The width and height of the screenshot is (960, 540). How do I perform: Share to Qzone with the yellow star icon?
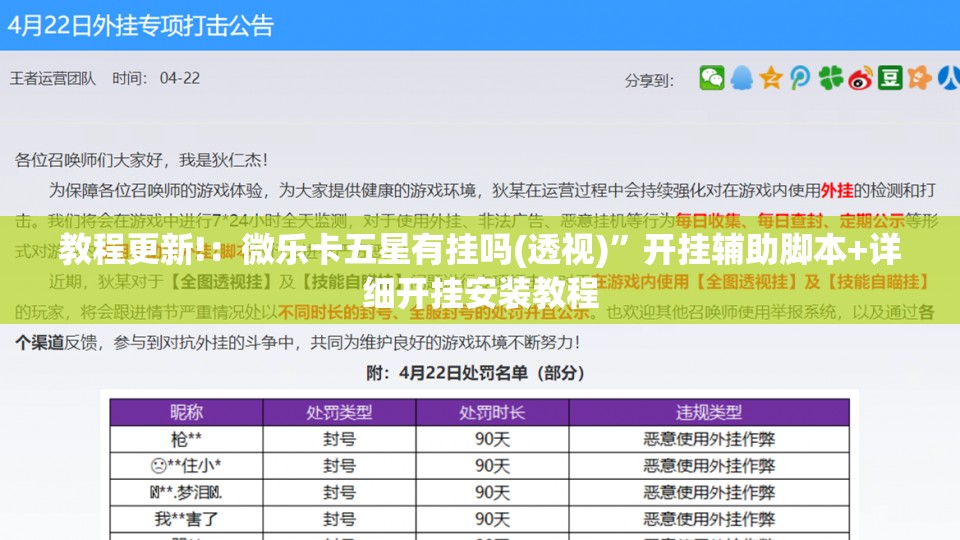point(771,78)
